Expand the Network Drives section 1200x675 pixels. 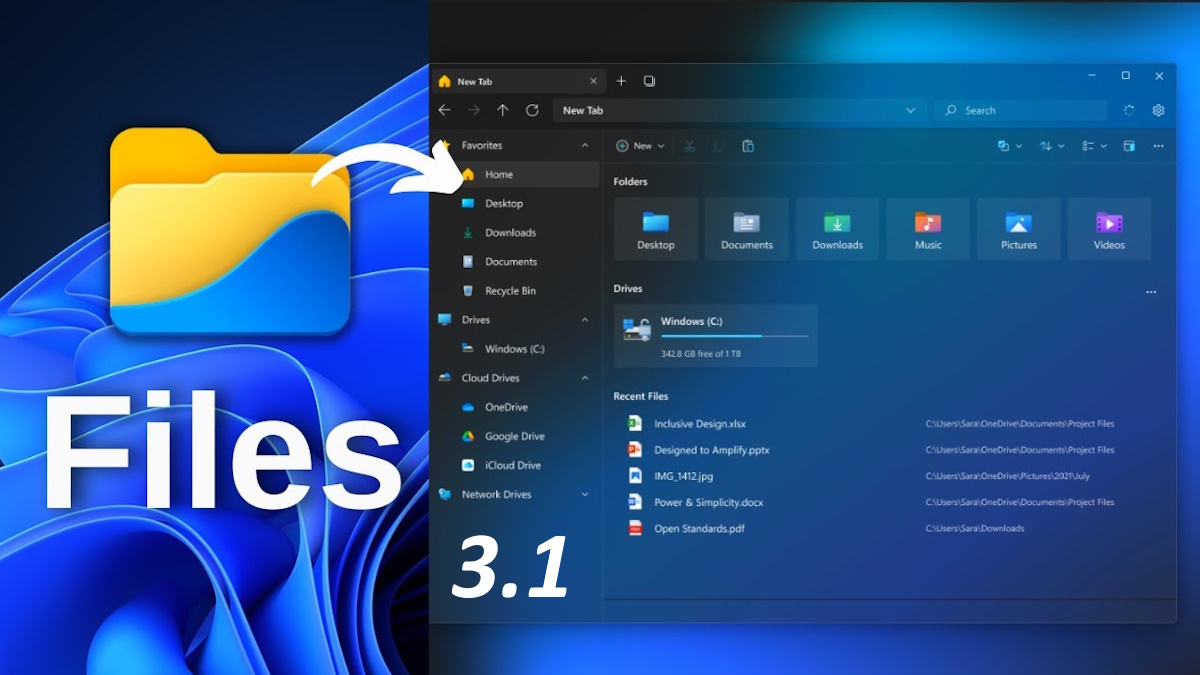pyautogui.click(x=585, y=495)
